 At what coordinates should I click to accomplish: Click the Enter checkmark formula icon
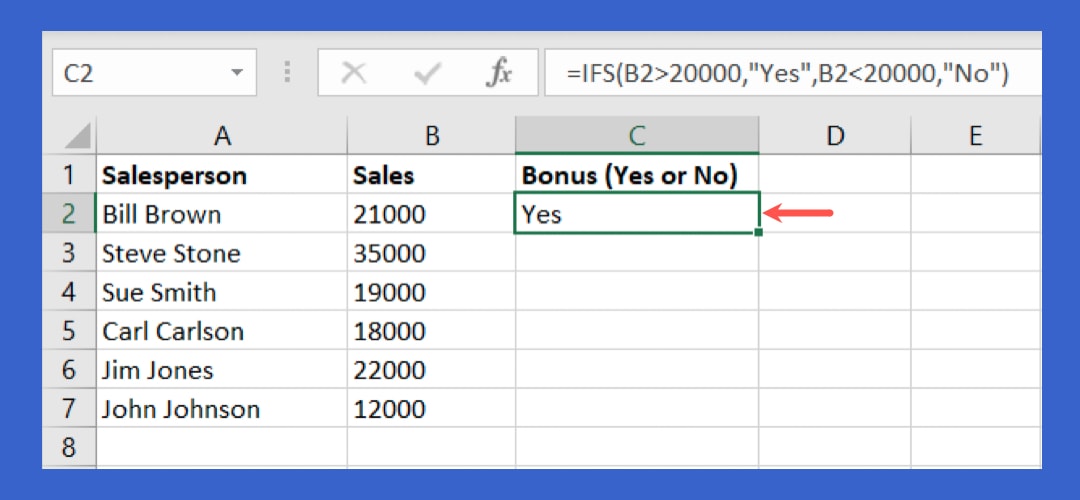428,73
